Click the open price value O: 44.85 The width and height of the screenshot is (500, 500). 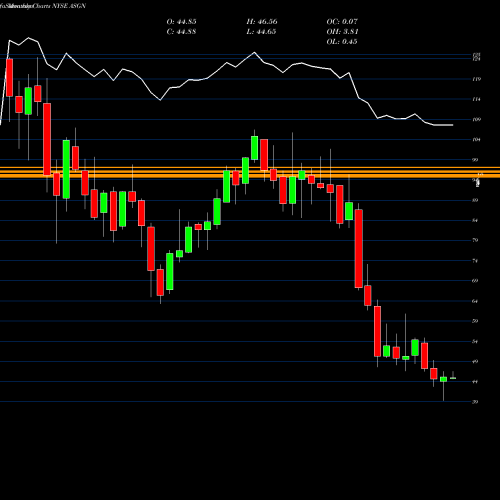tap(181, 22)
